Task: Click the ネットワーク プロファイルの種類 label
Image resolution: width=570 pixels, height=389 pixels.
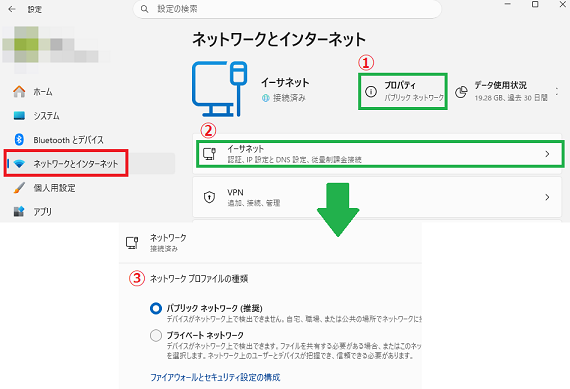Action: click(199, 279)
